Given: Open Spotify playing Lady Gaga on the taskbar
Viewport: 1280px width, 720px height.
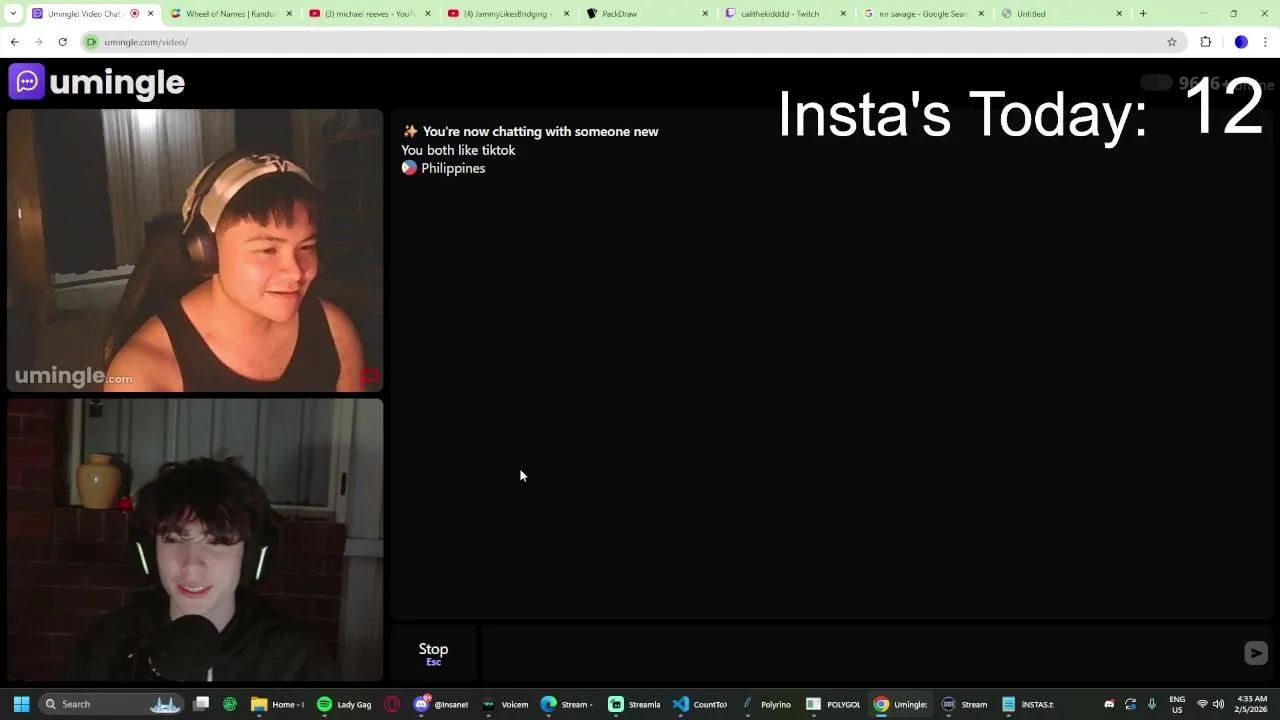Looking at the screenshot, I should 344,704.
